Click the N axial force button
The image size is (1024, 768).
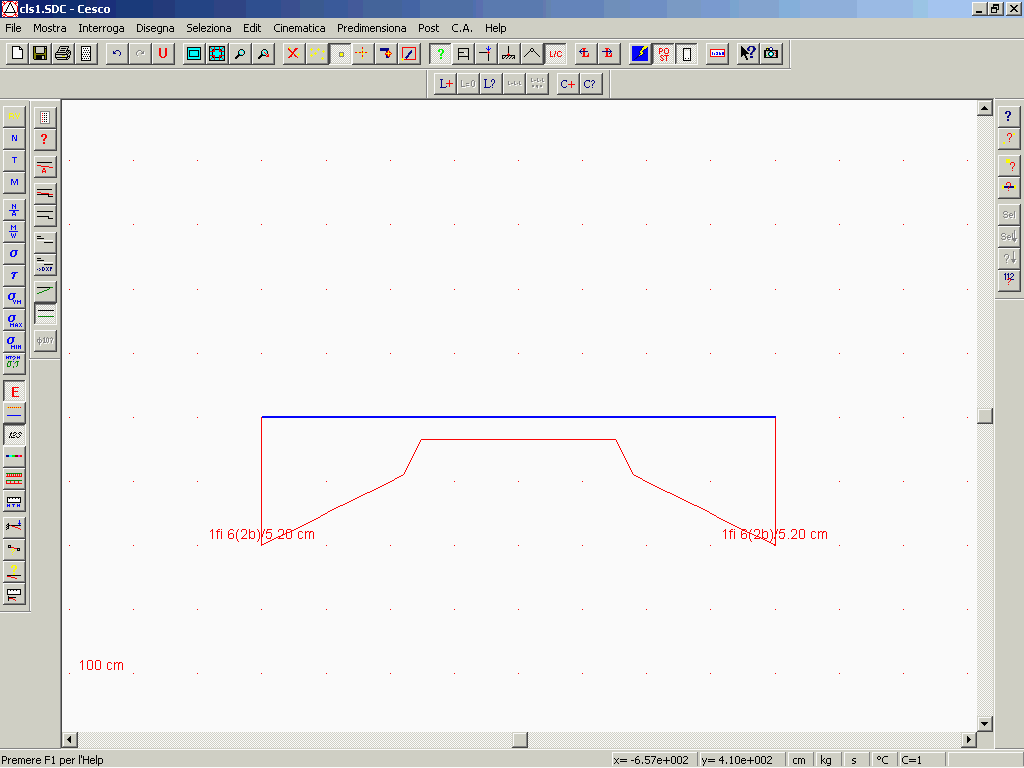click(x=14, y=138)
